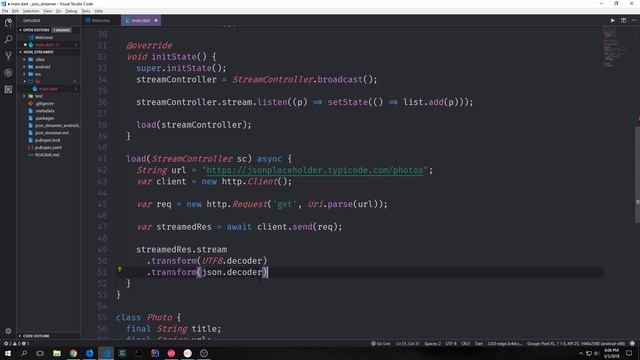
Task: Open the blue browser icon on the taskbar
Action: (x=89, y=353)
